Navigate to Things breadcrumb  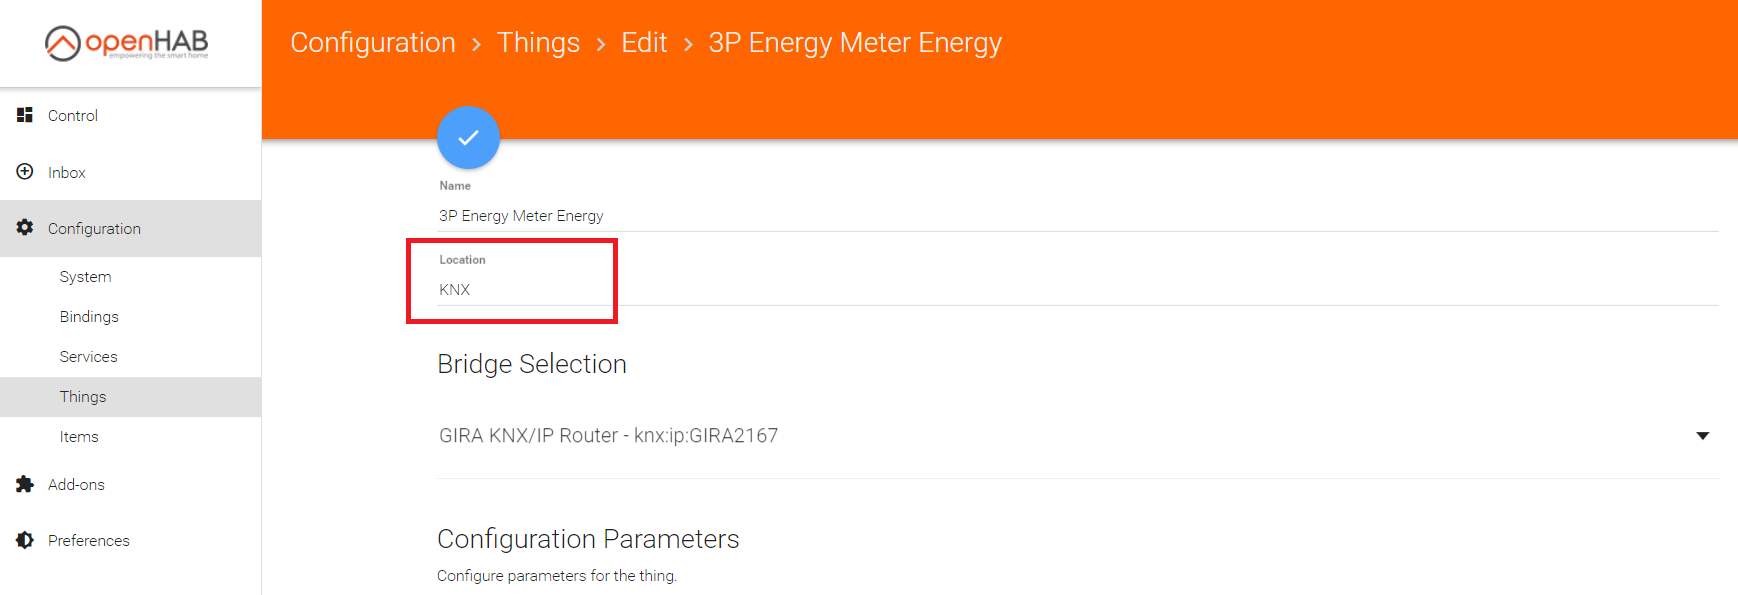[x=538, y=43]
